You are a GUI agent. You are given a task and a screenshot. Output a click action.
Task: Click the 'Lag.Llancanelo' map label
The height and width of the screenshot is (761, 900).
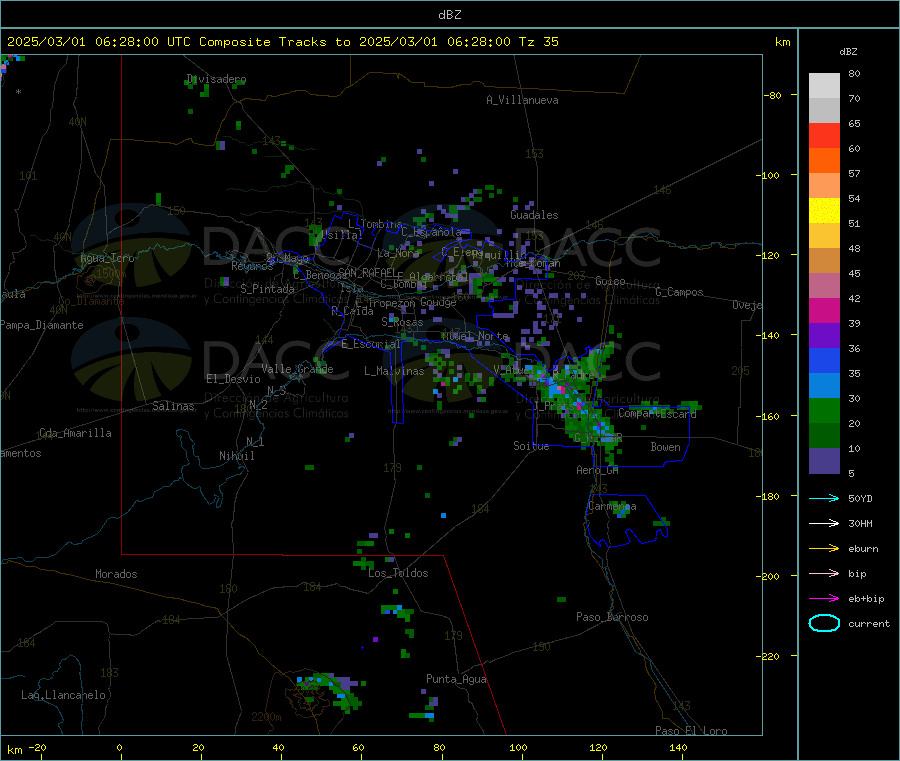[x=64, y=695]
